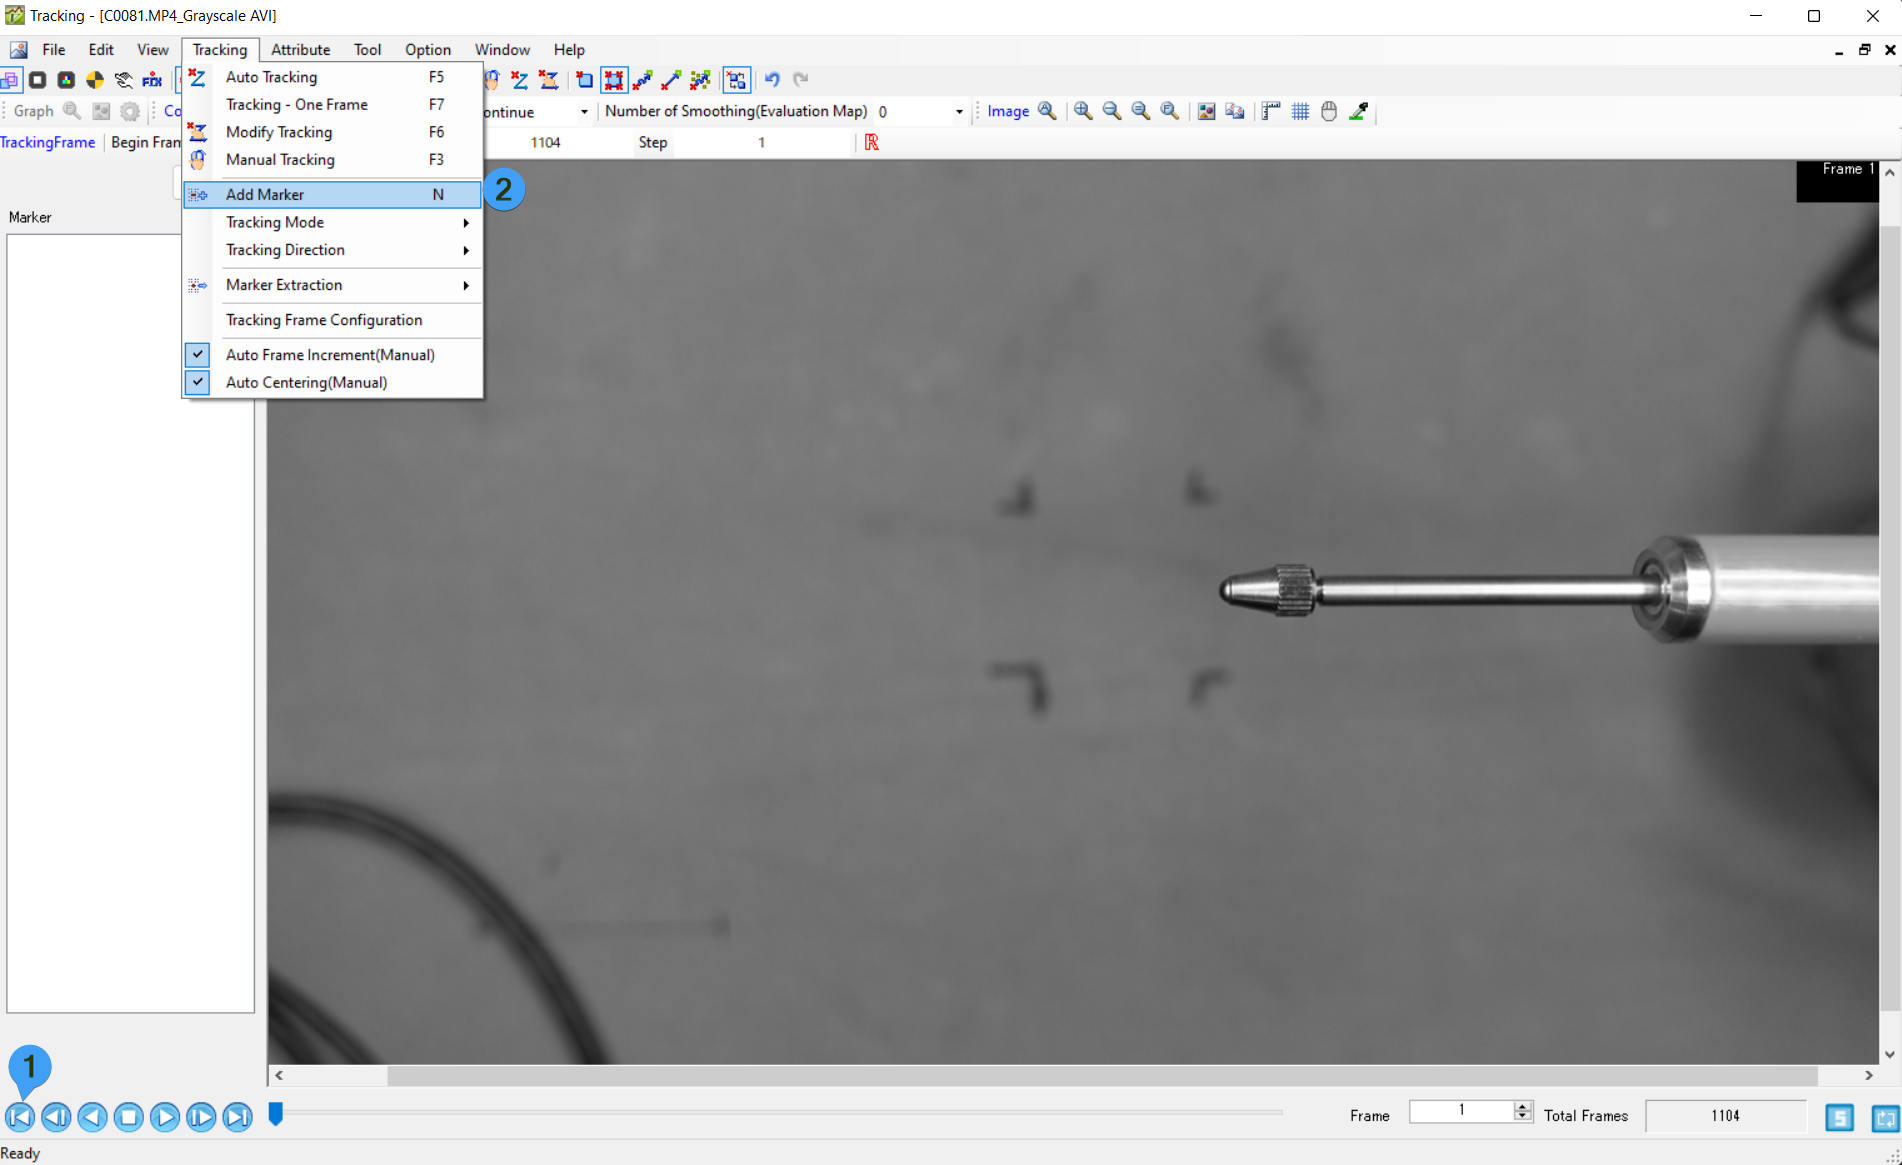The width and height of the screenshot is (1902, 1165).
Task: Click the ruler scale icon
Action: point(1271,111)
